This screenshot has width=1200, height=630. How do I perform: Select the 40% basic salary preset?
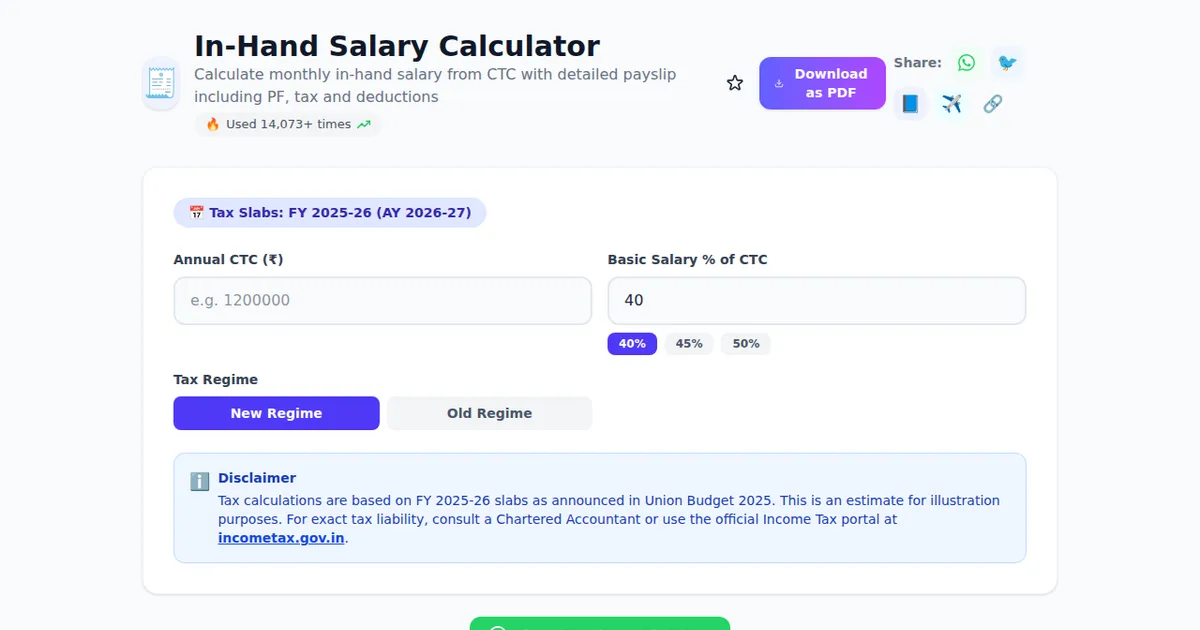click(x=632, y=344)
